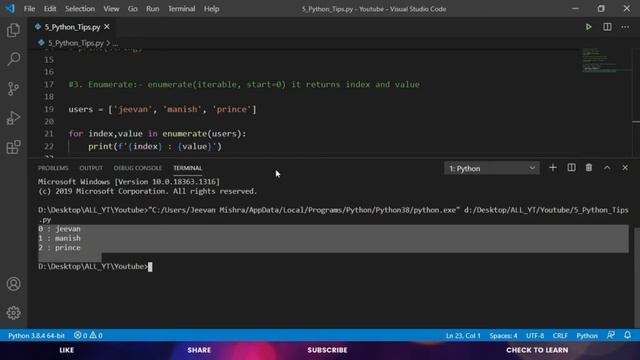Open the Edit menu

50,9
